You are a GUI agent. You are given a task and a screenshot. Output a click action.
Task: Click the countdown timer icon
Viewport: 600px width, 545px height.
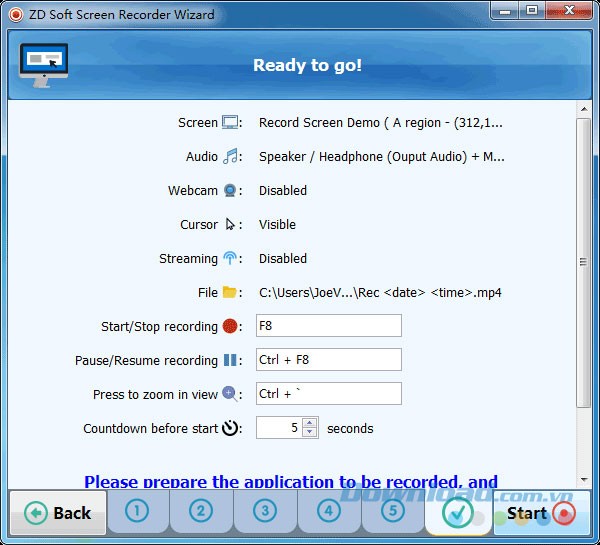[231, 429]
